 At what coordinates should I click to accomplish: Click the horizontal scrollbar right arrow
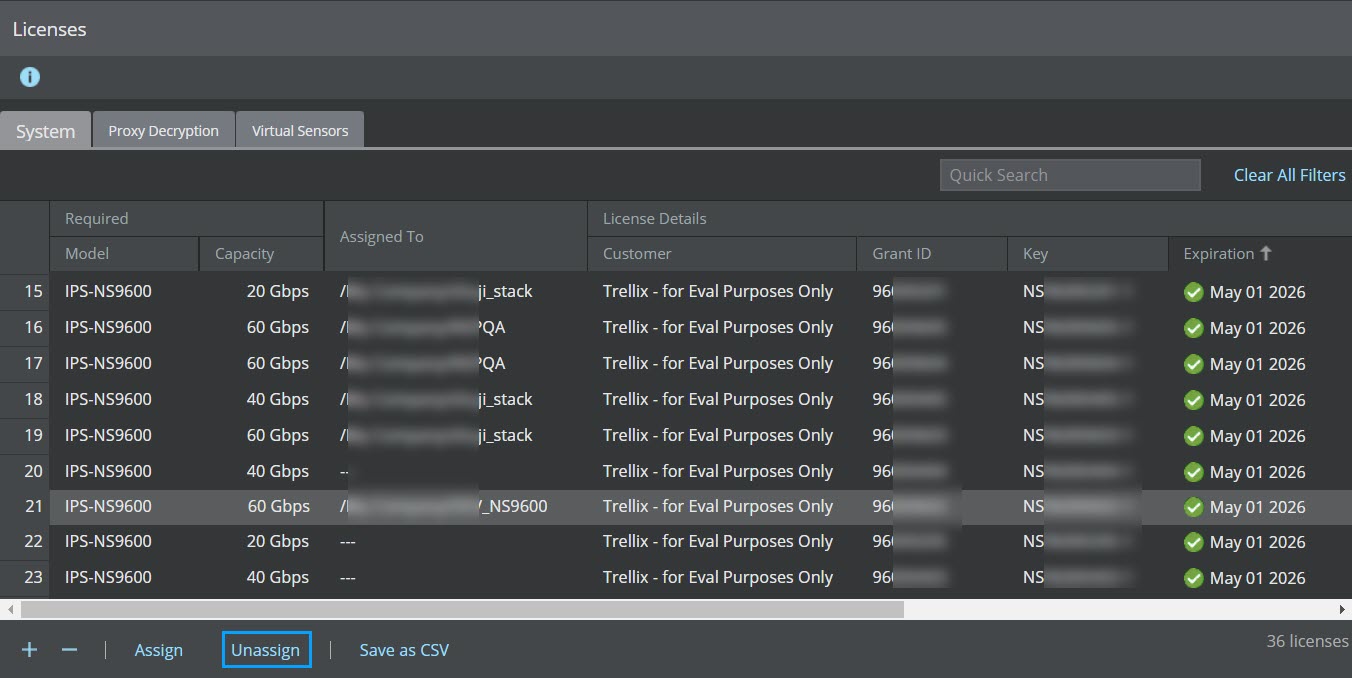[x=1342, y=609]
